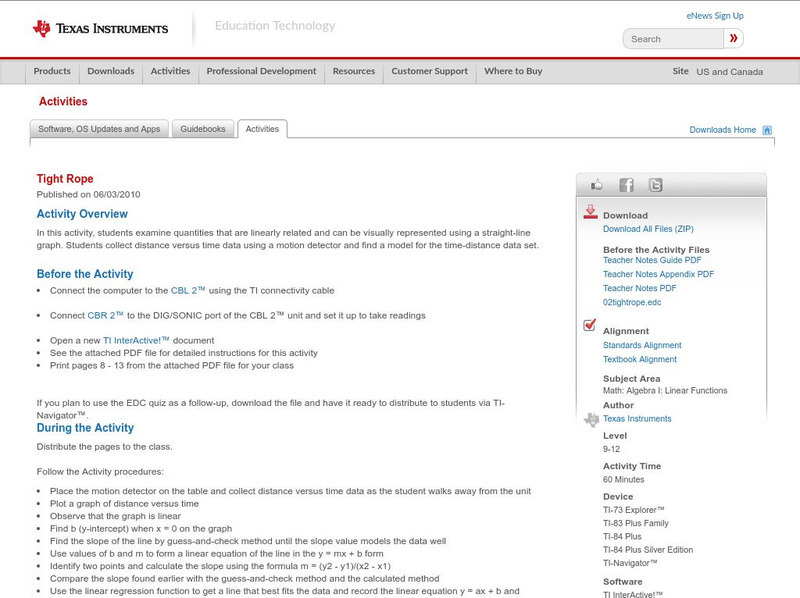Click 'TI-Navigator' device entry
This screenshot has height=598, width=800.
[630, 563]
